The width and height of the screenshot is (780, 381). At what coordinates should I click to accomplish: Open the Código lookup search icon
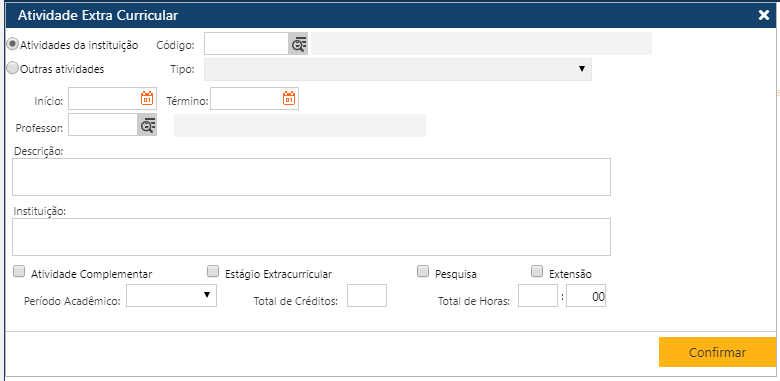(298, 44)
